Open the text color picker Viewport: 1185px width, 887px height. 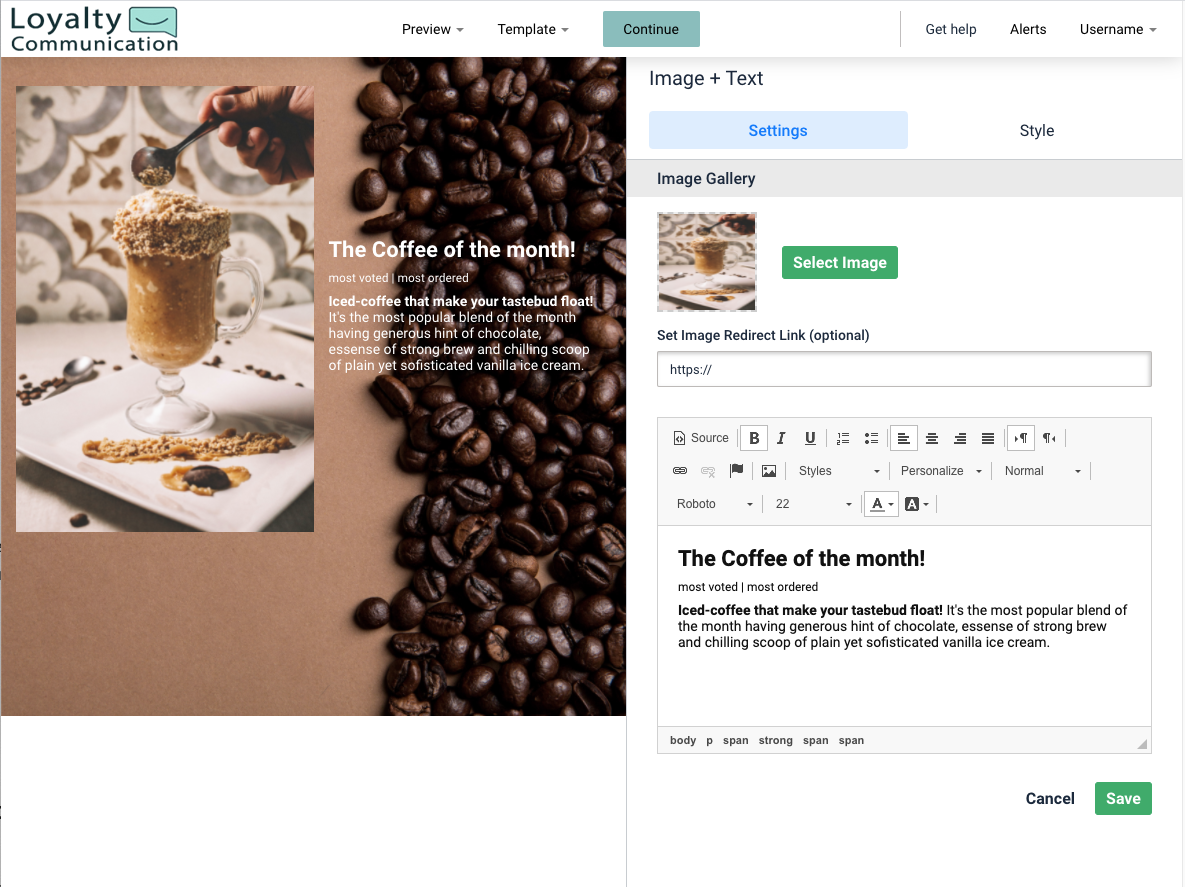coord(877,503)
